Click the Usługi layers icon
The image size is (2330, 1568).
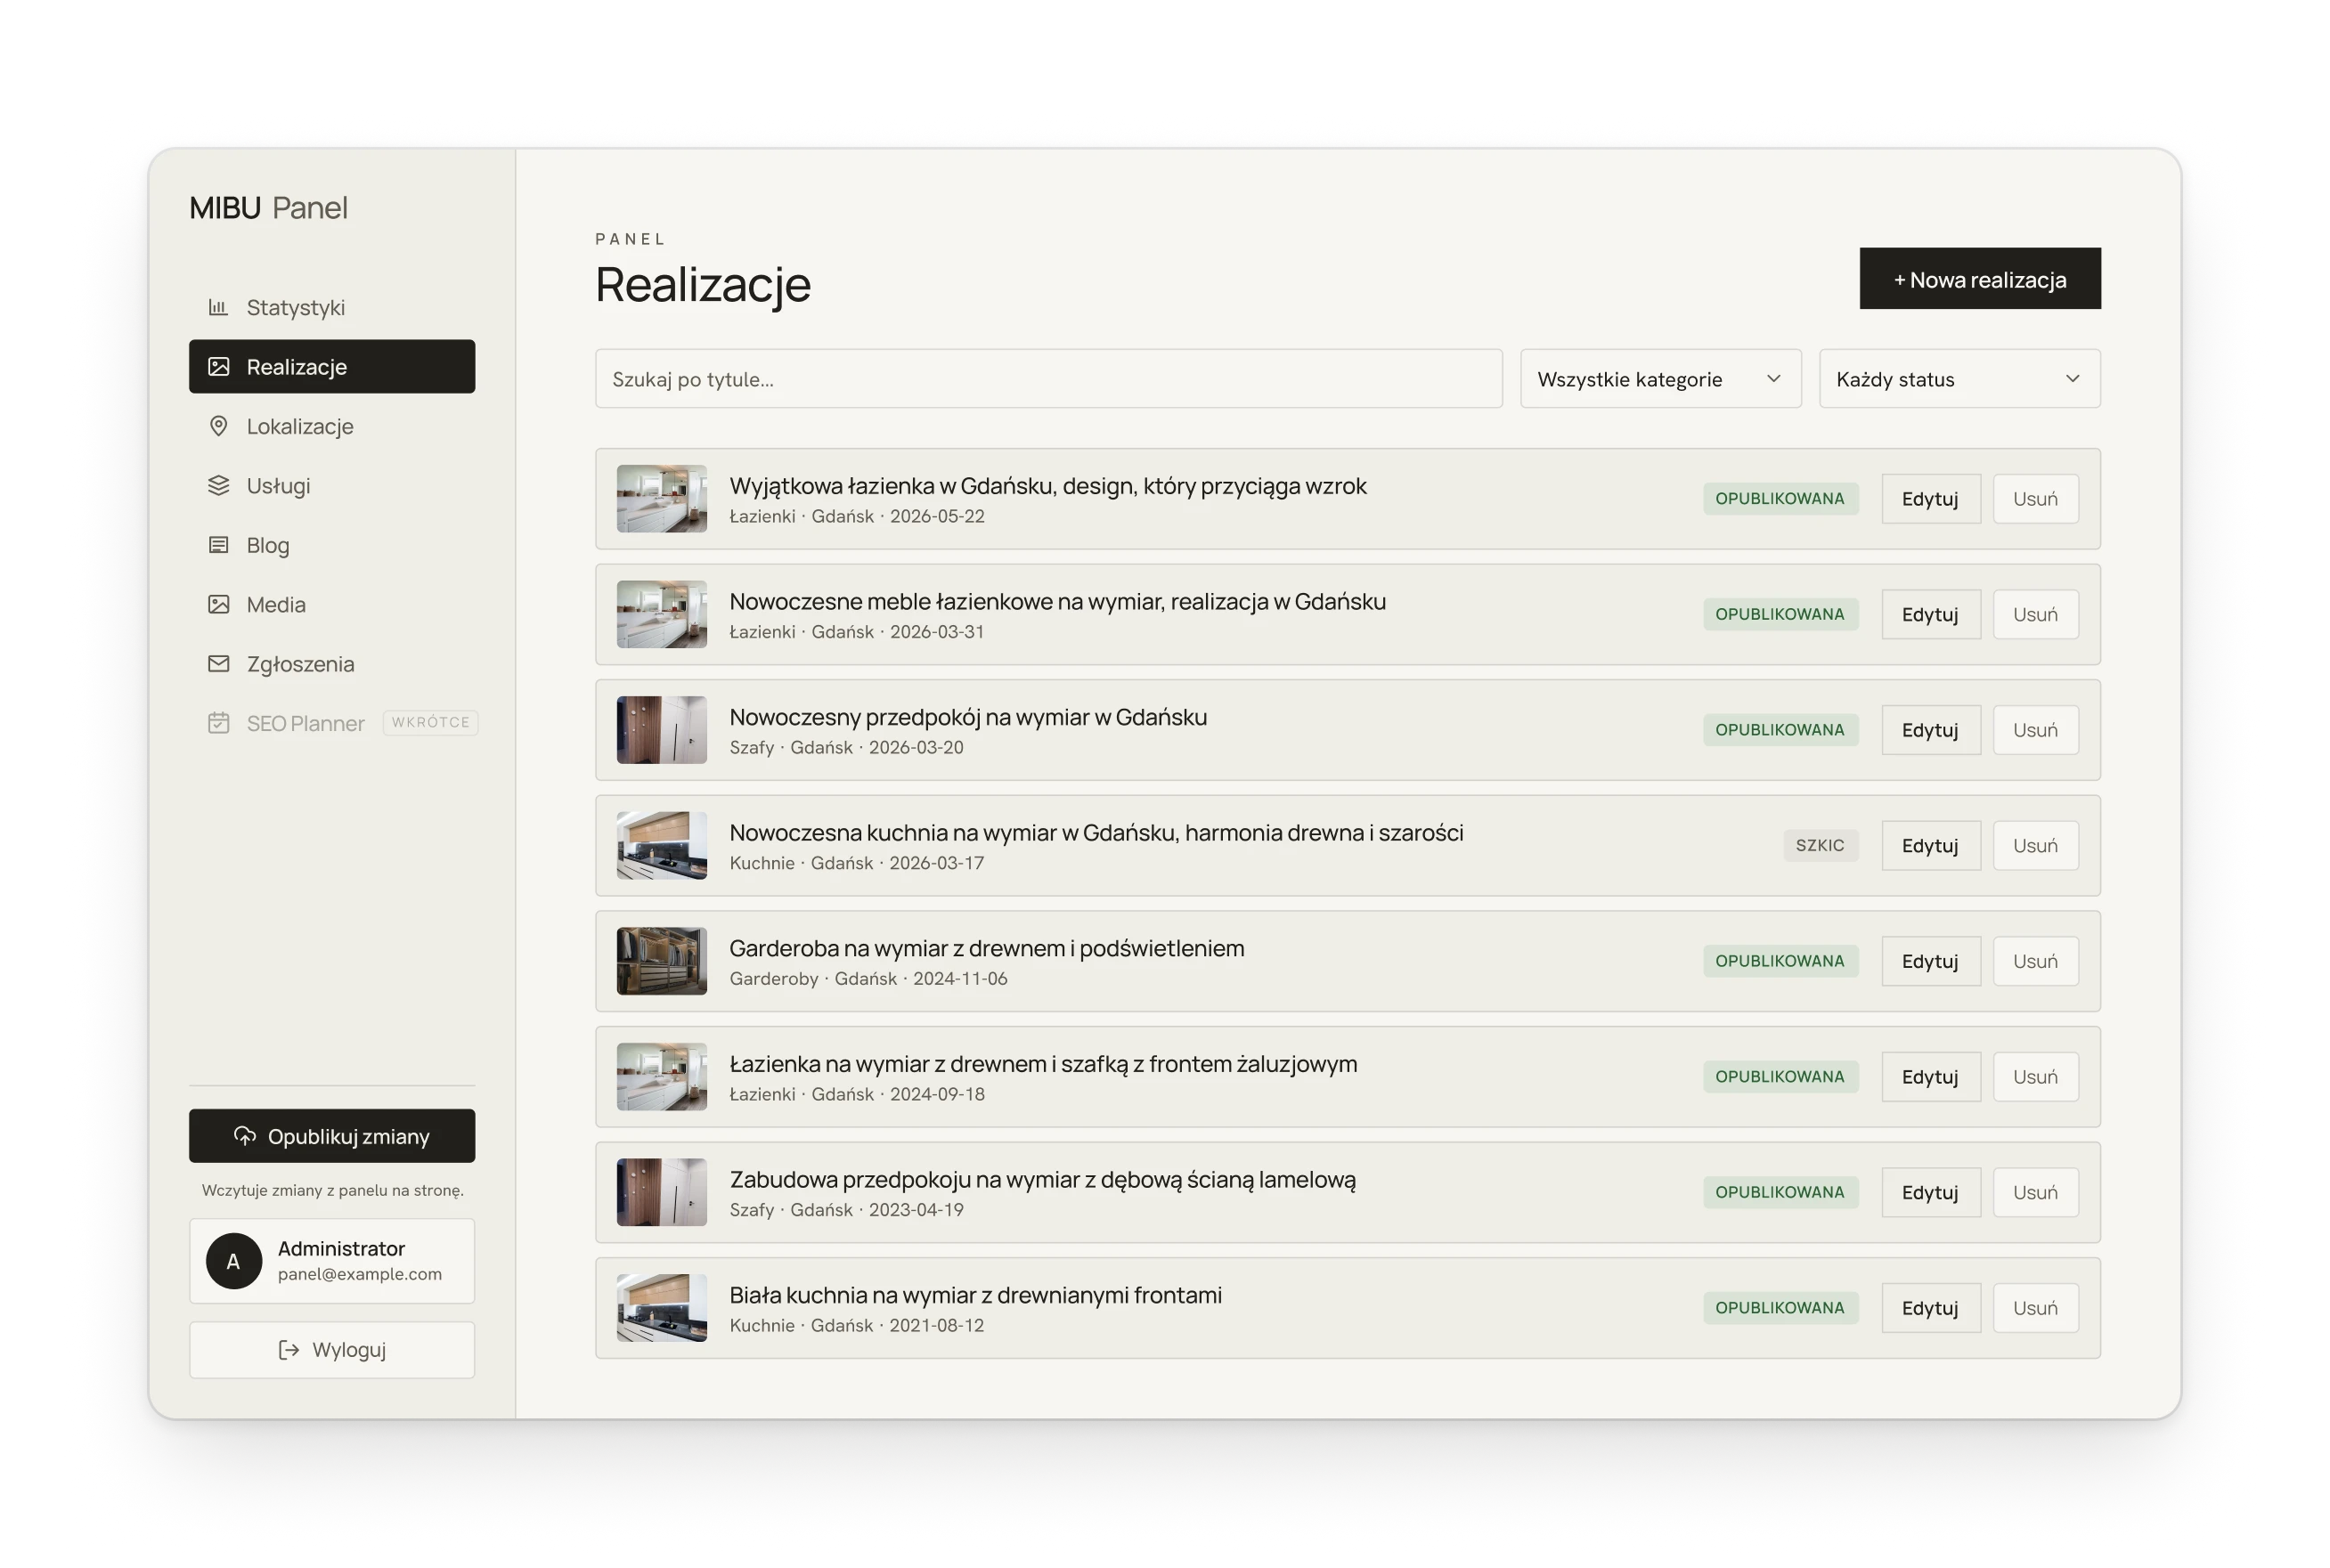218,485
